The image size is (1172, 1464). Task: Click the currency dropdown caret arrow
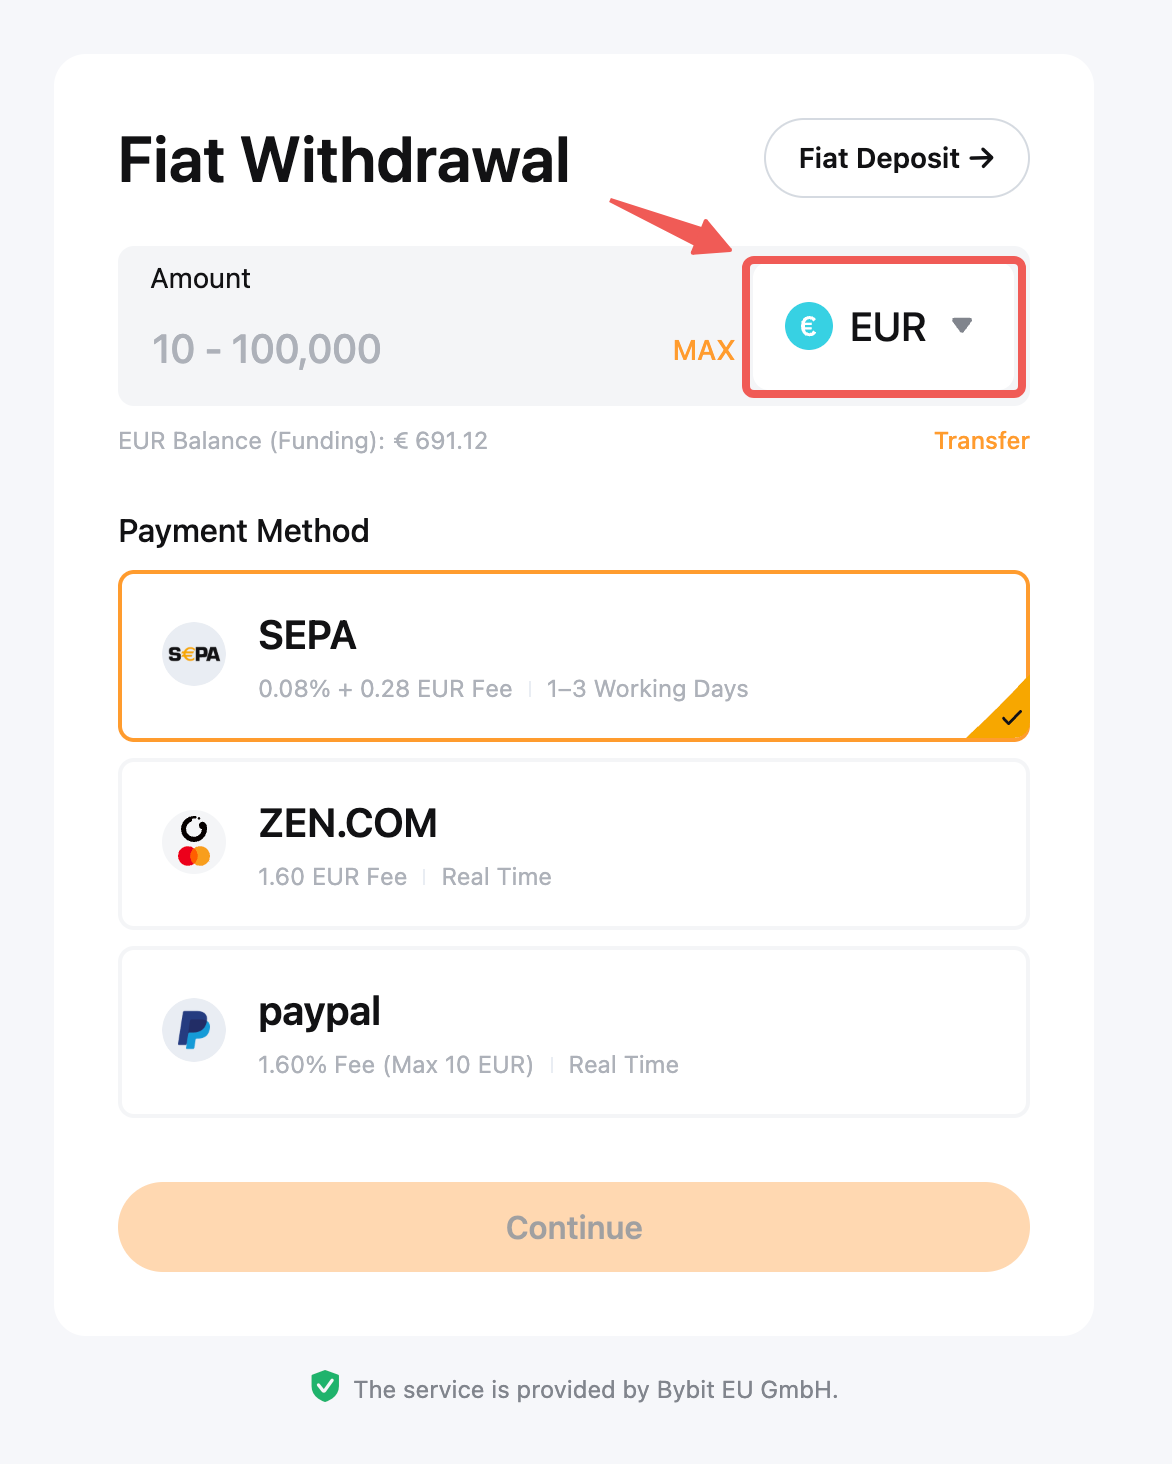point(962,325)
